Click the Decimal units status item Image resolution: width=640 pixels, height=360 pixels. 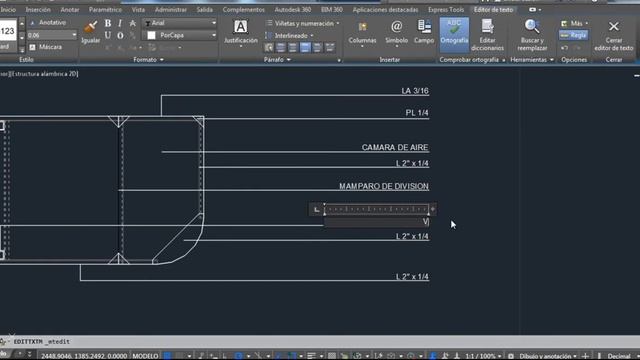tap(618, 356)
